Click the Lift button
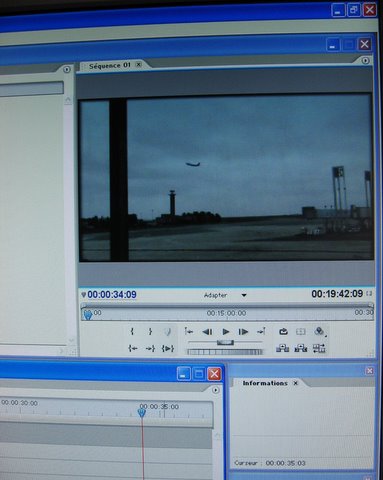383x480 pixels. [283, 348]
